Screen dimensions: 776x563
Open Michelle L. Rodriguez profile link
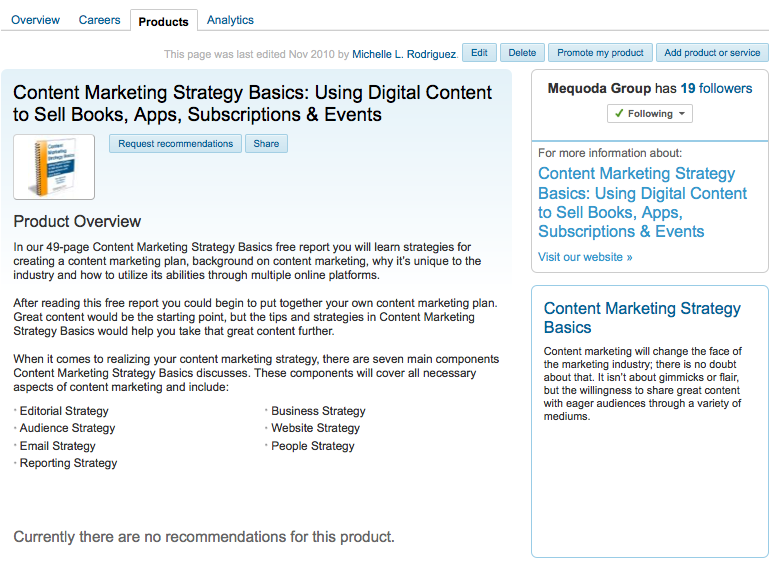click(404, 54)
